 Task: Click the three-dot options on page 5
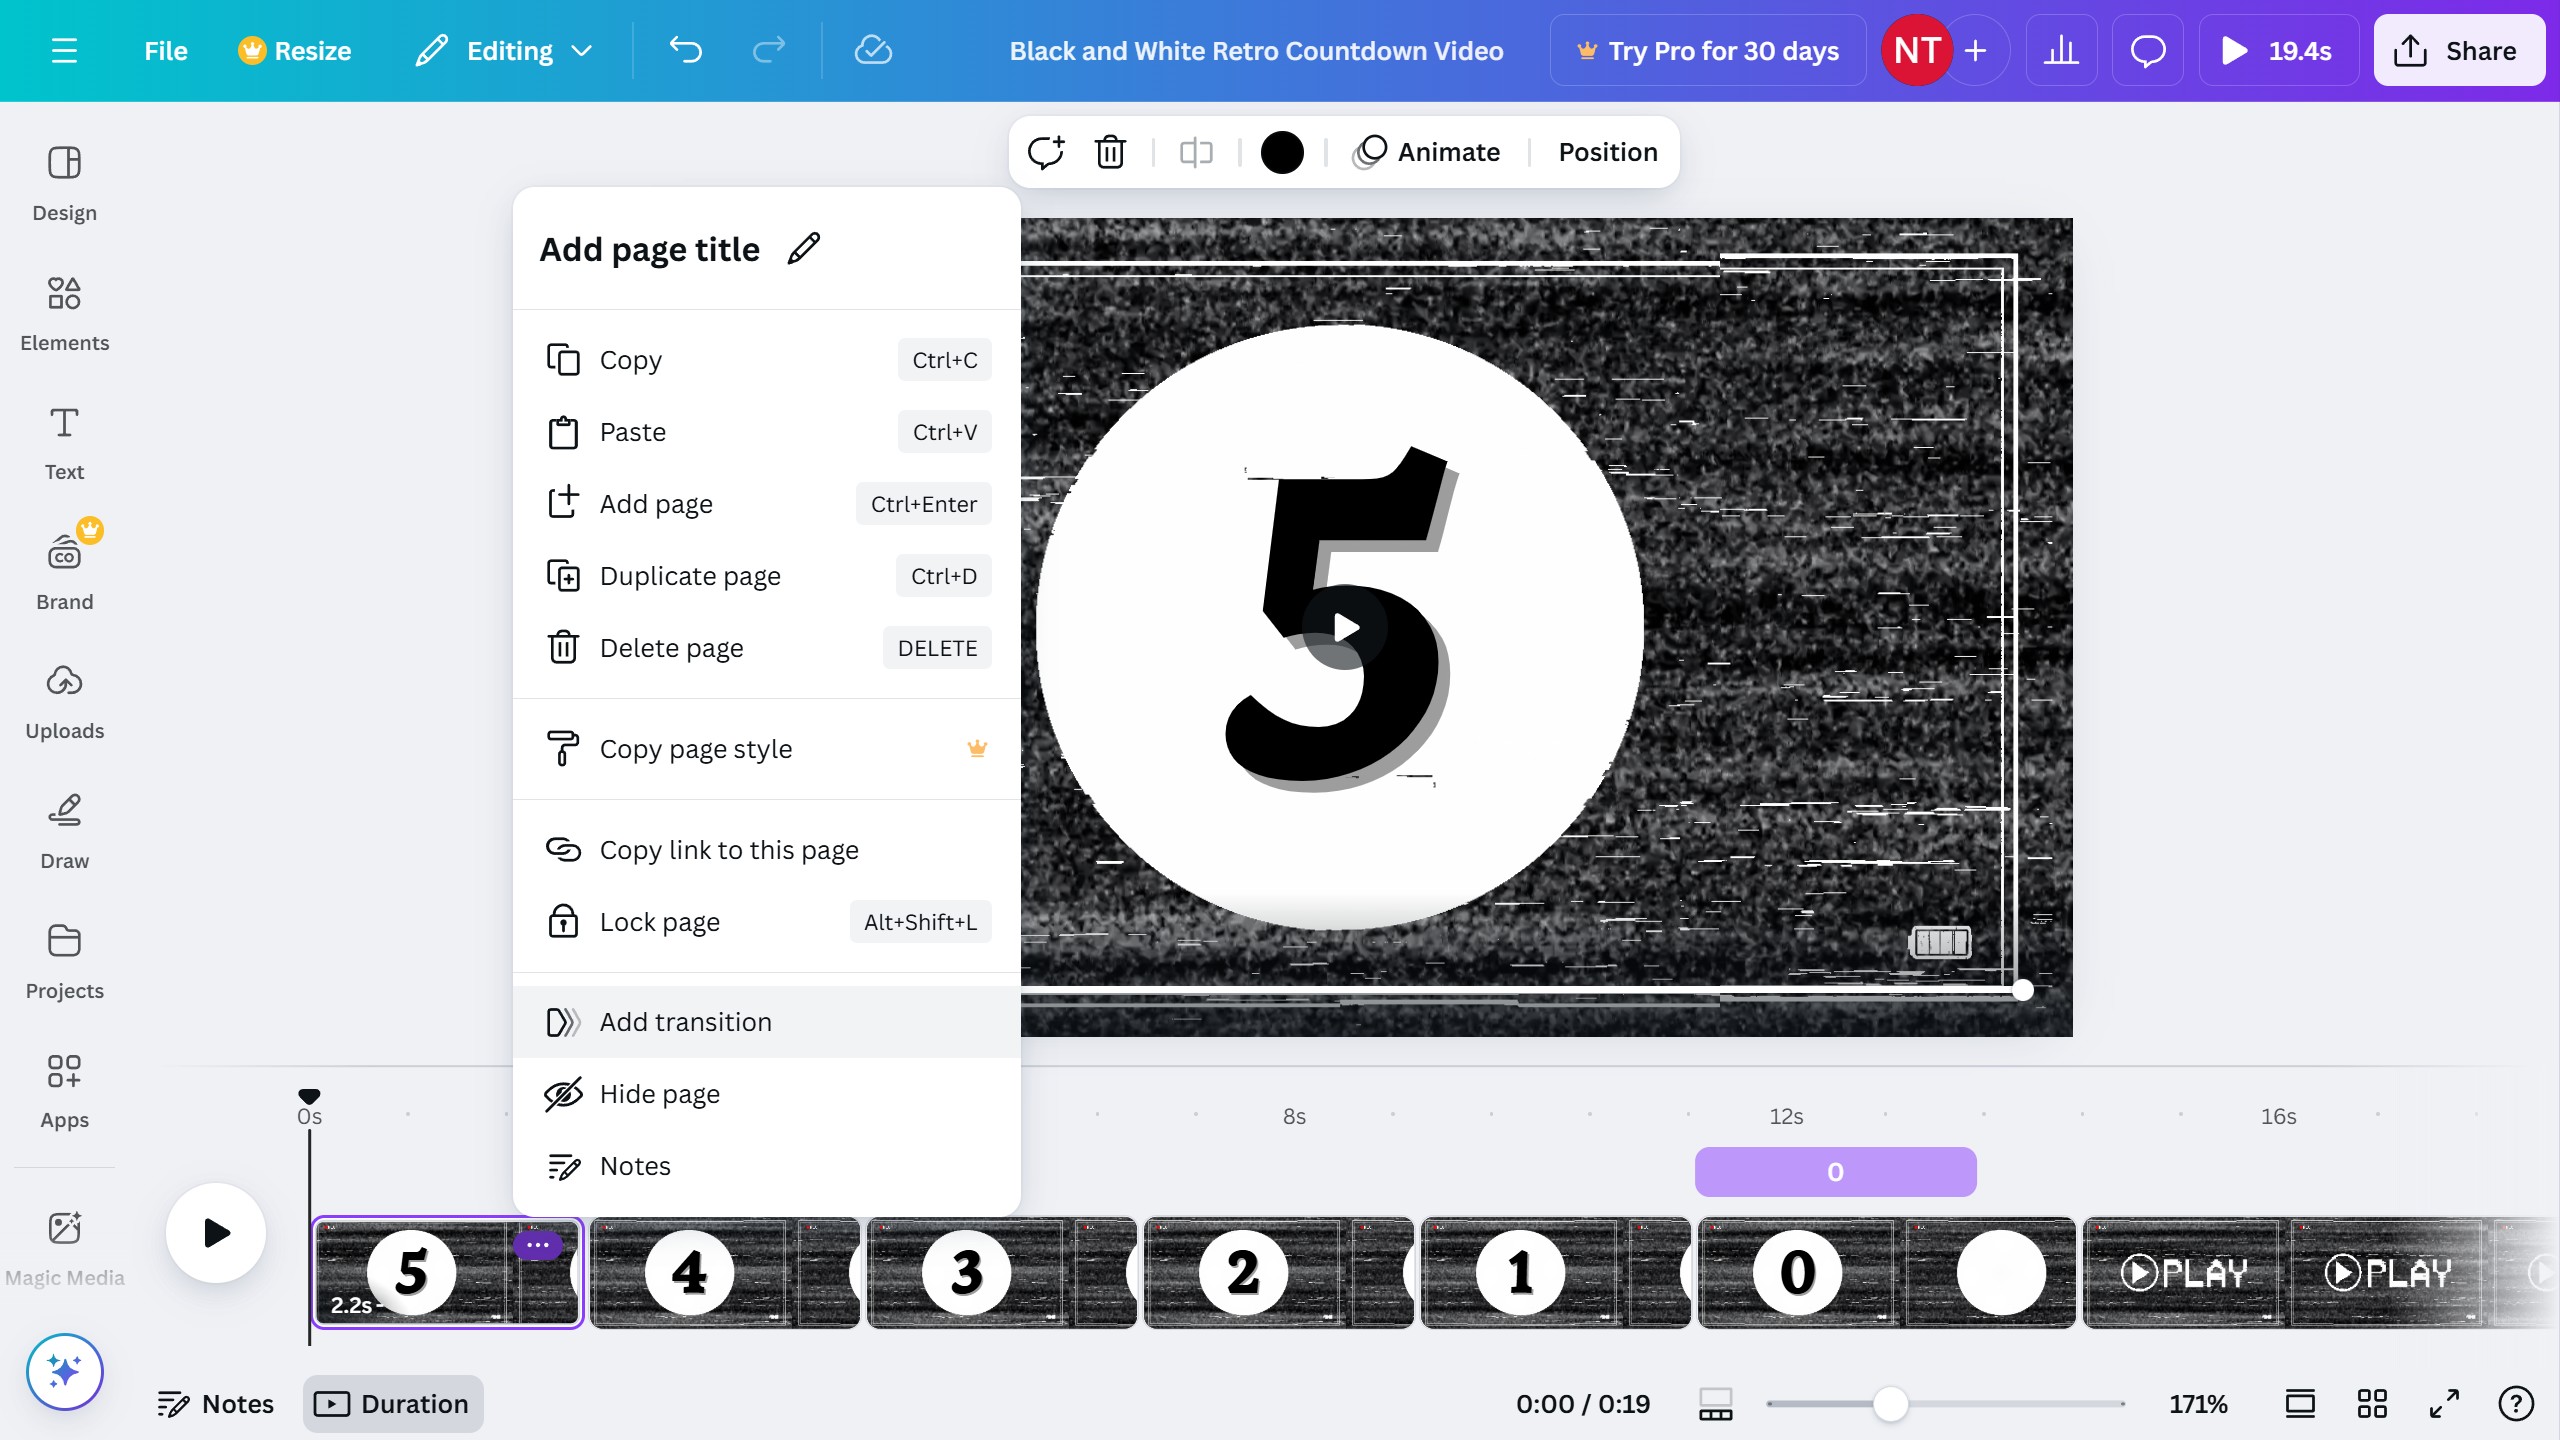click(x=537, y=1245)
